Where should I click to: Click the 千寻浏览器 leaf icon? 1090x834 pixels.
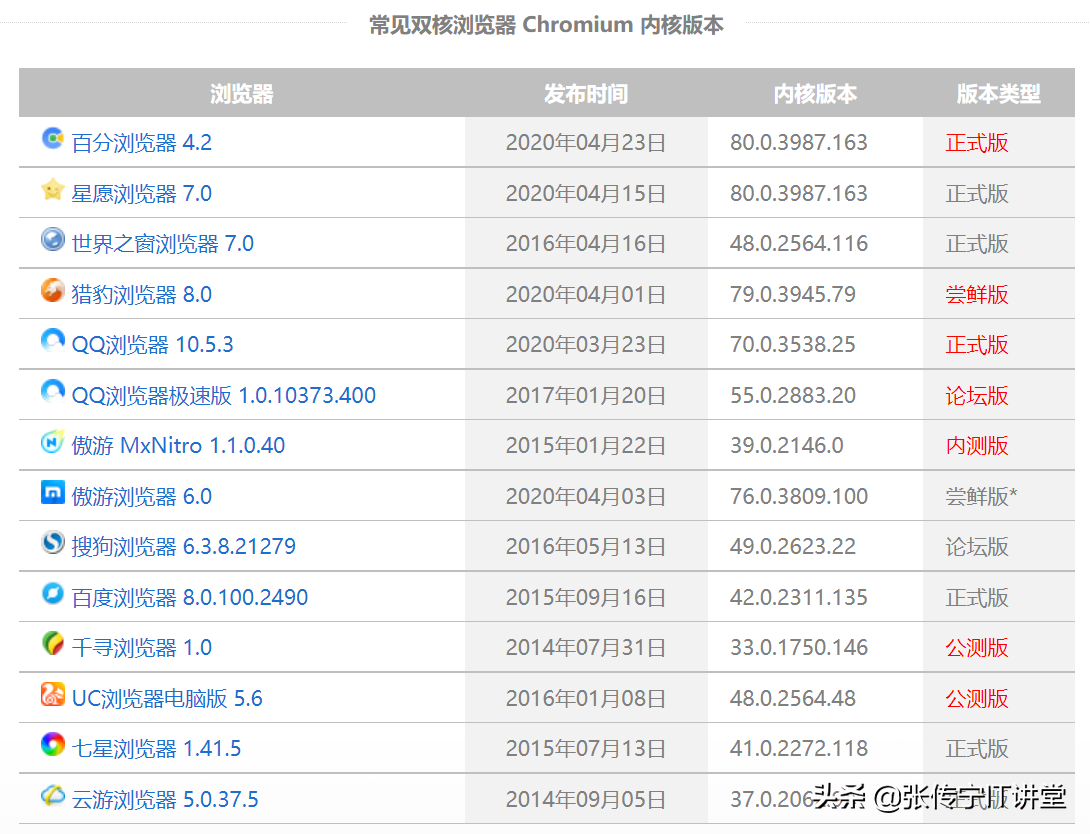tap(53, 644)
